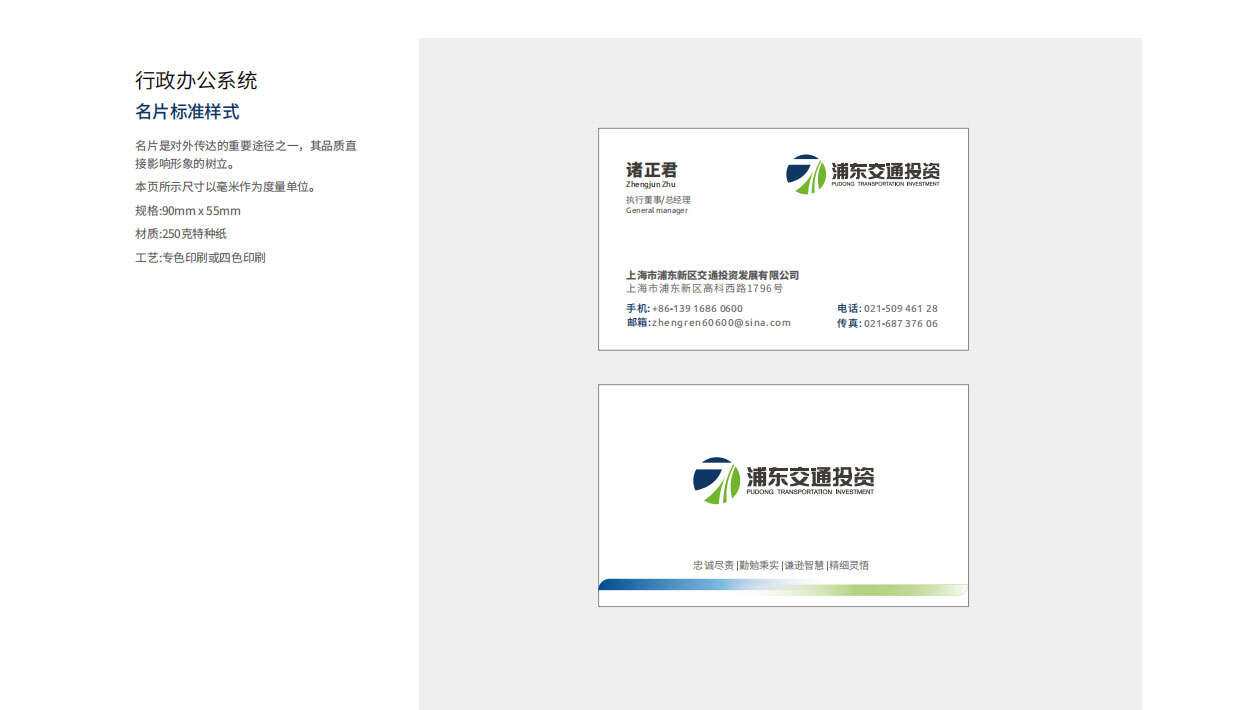
Task: Click the round logo emblem on the back card
Action: tap(716, 480)
